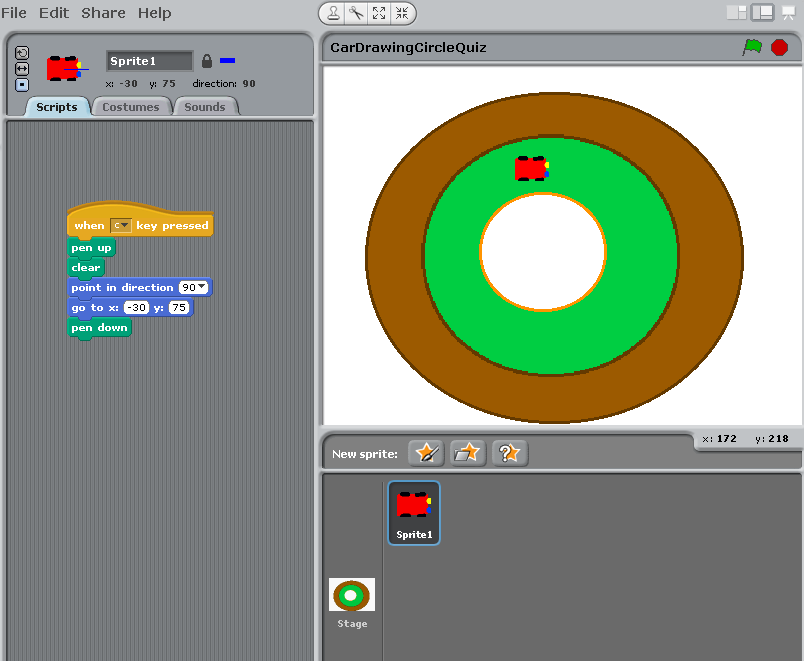Screen dimensions: 804x661
Task: Click the when key pressed hat block
Action: coord(140,219)
